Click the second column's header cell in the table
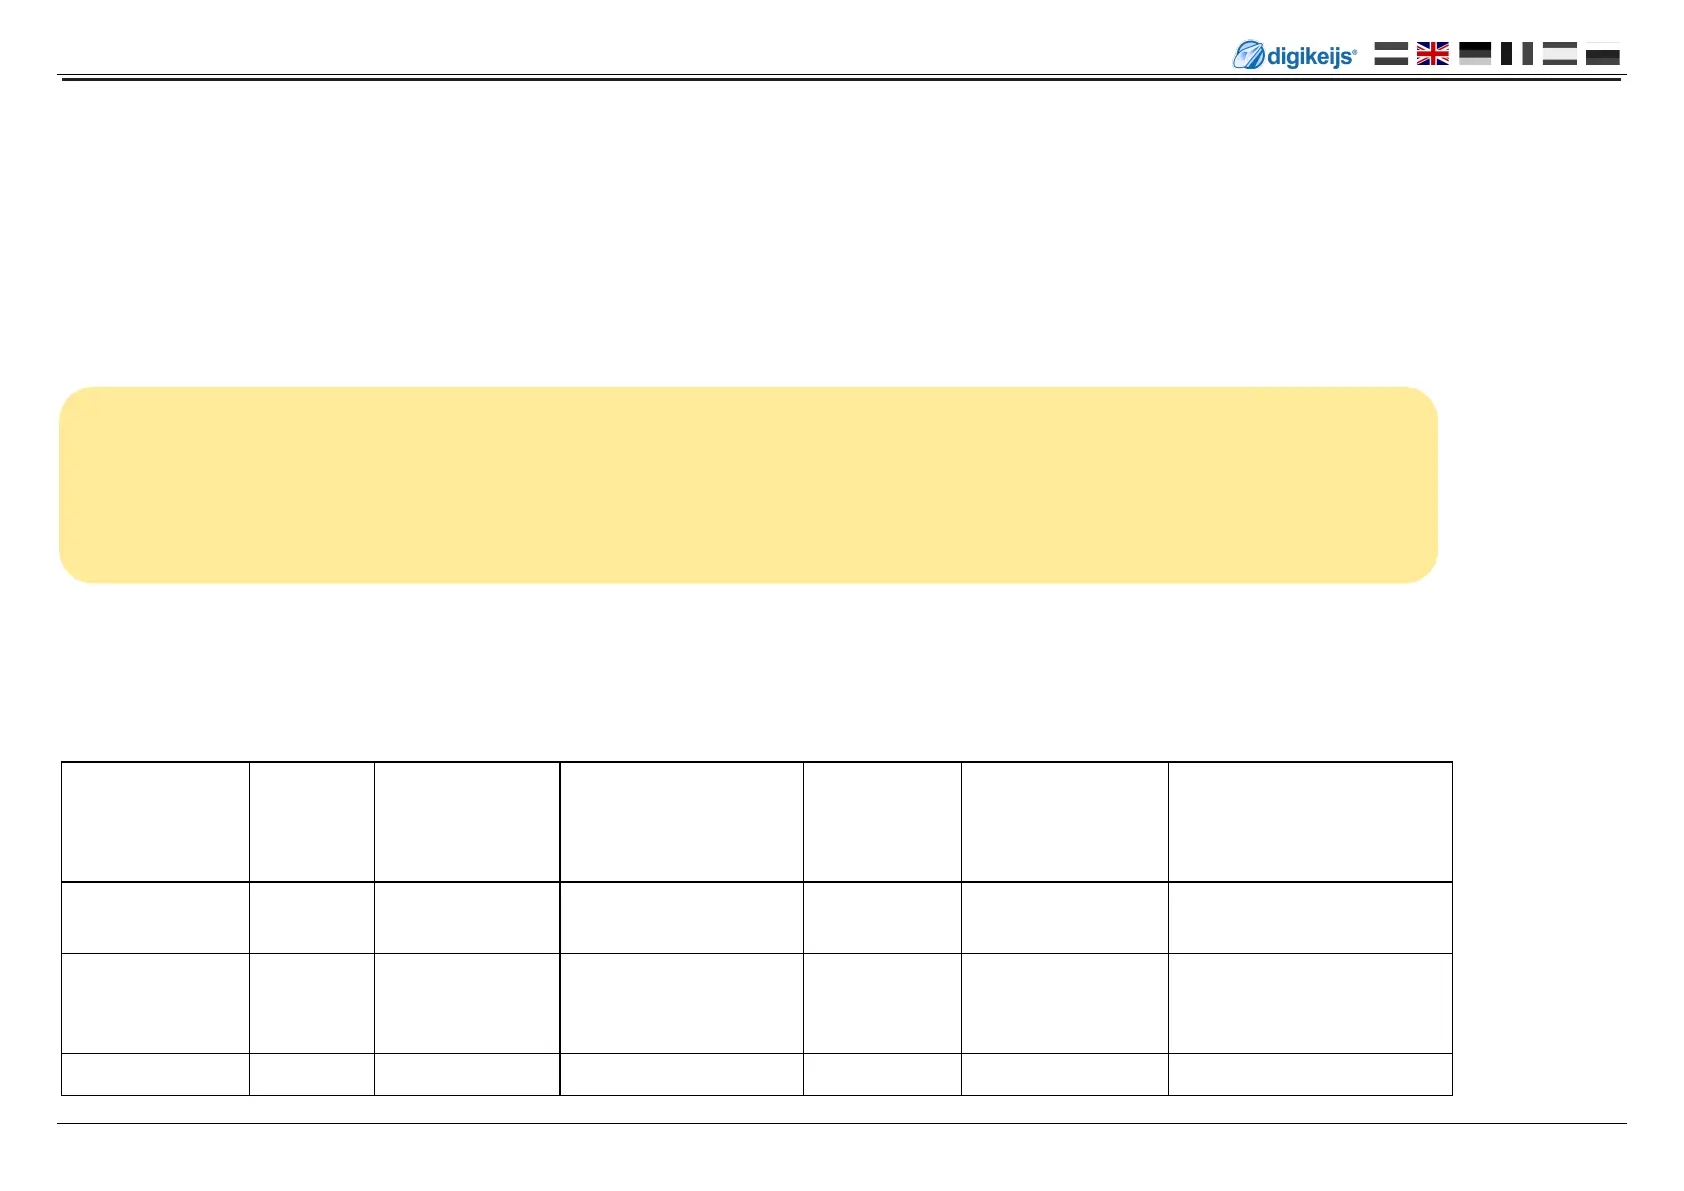 coord(311,822)
